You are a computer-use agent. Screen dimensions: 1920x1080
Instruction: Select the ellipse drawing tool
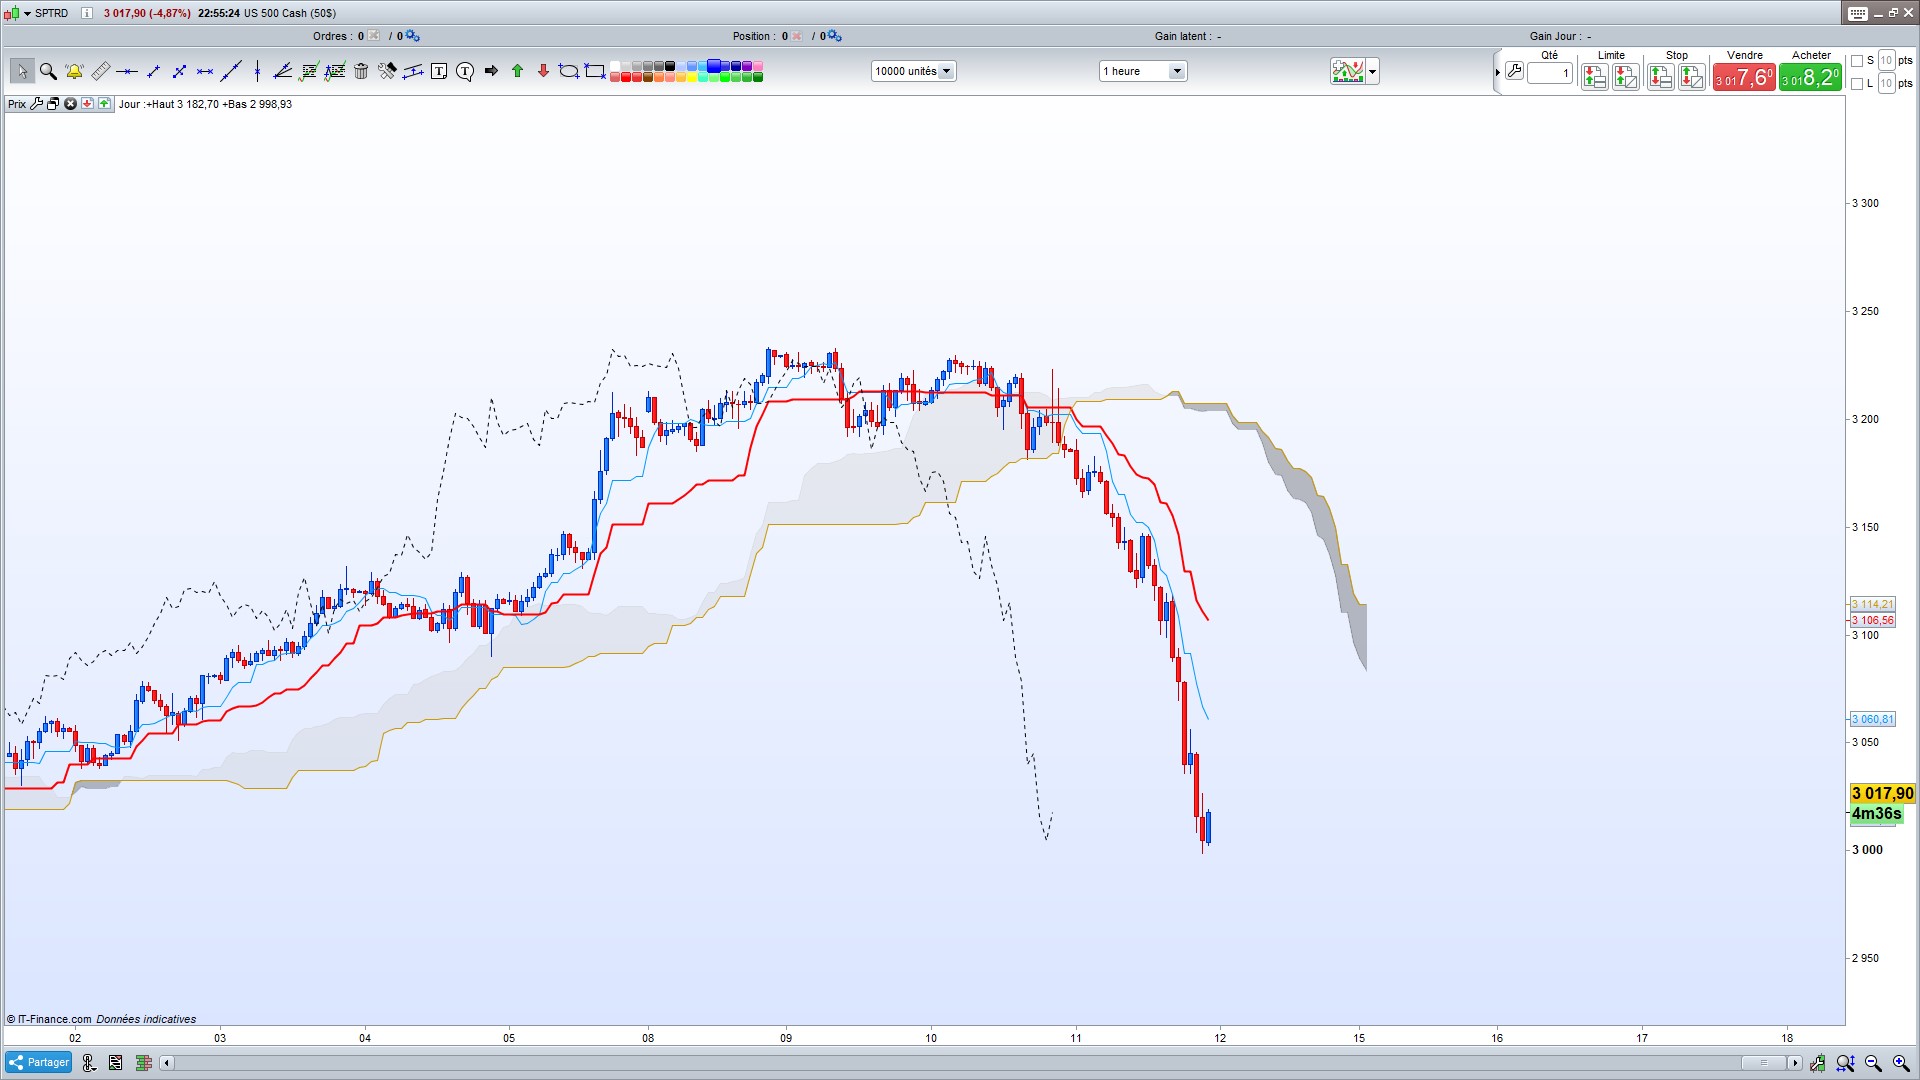tap(569, 71)
